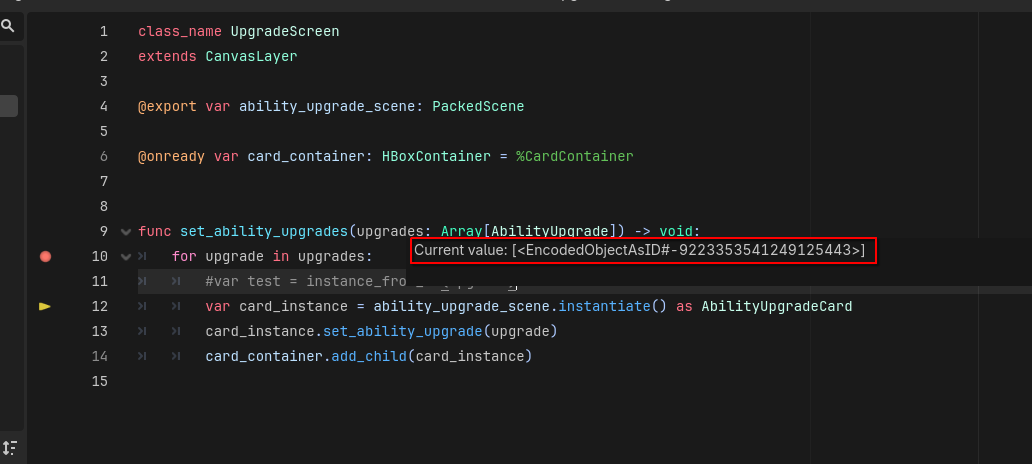
Task: Click the 'Current value' debug tooltip
Action: pyautogui.click(x=641, y=250)
